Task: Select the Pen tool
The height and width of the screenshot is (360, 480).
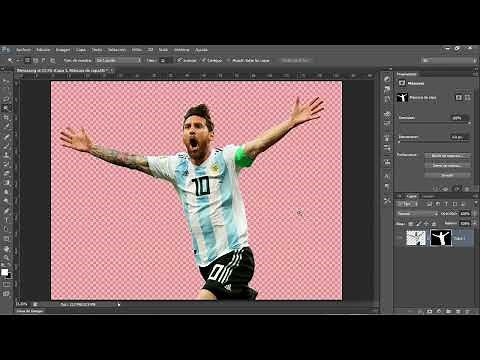Action: [6, 211]
